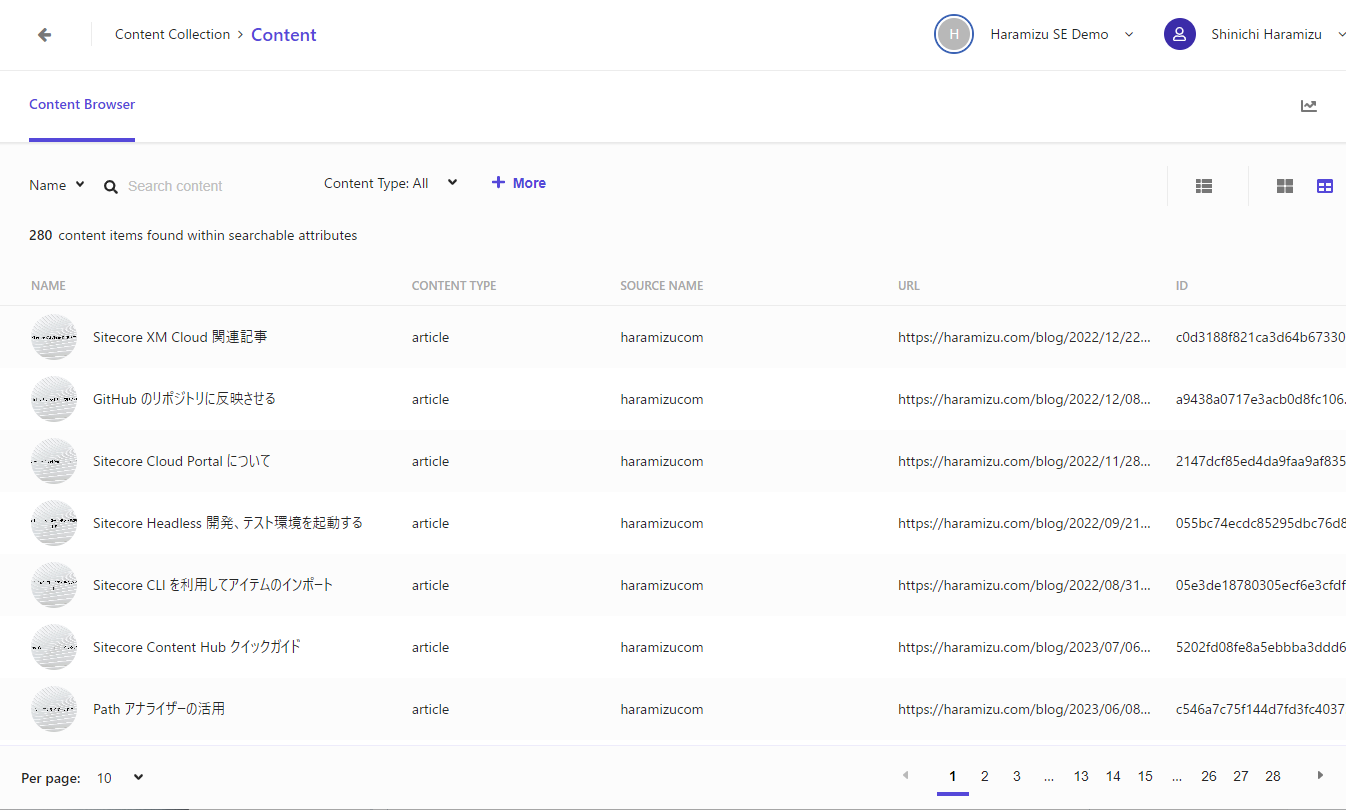1346x810 pixels.
Task: Open thumbnail for Sitecore XM Cloud 関連記事
Action: (54, 337)
